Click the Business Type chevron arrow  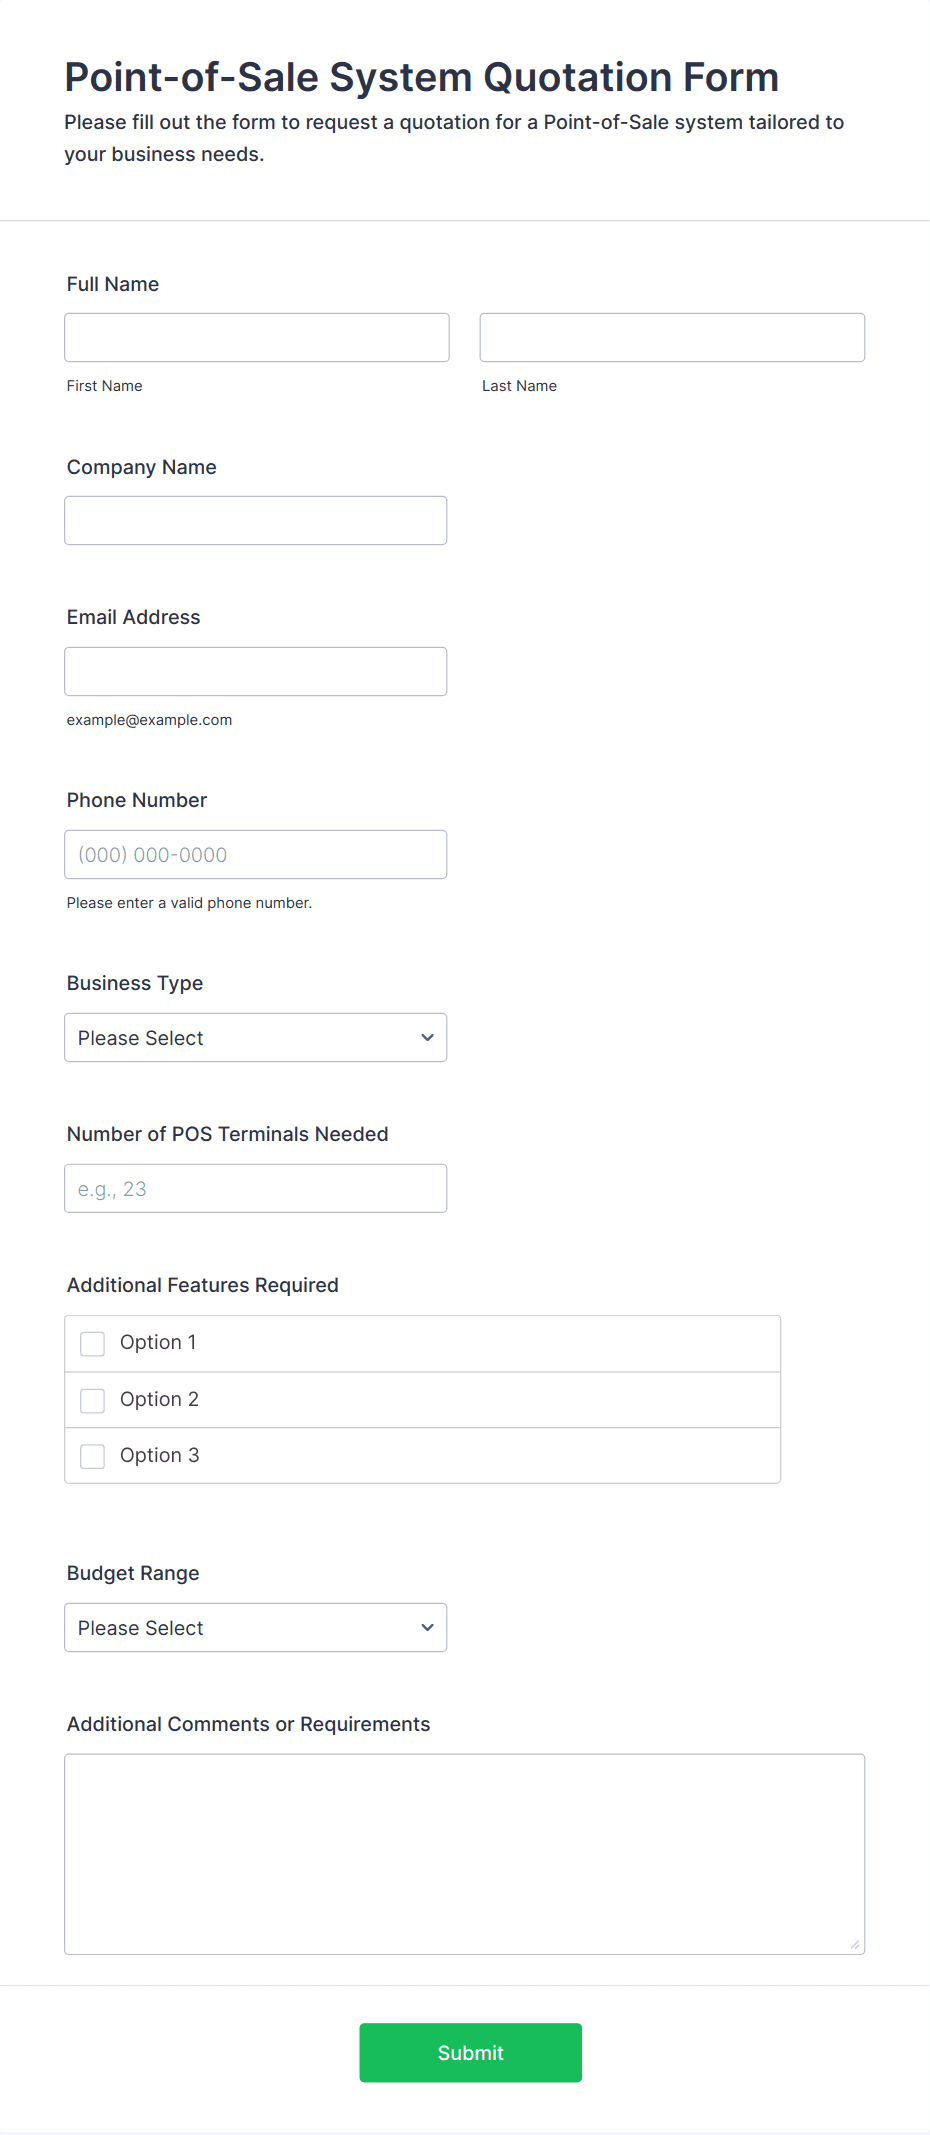tap(428, 1038)
